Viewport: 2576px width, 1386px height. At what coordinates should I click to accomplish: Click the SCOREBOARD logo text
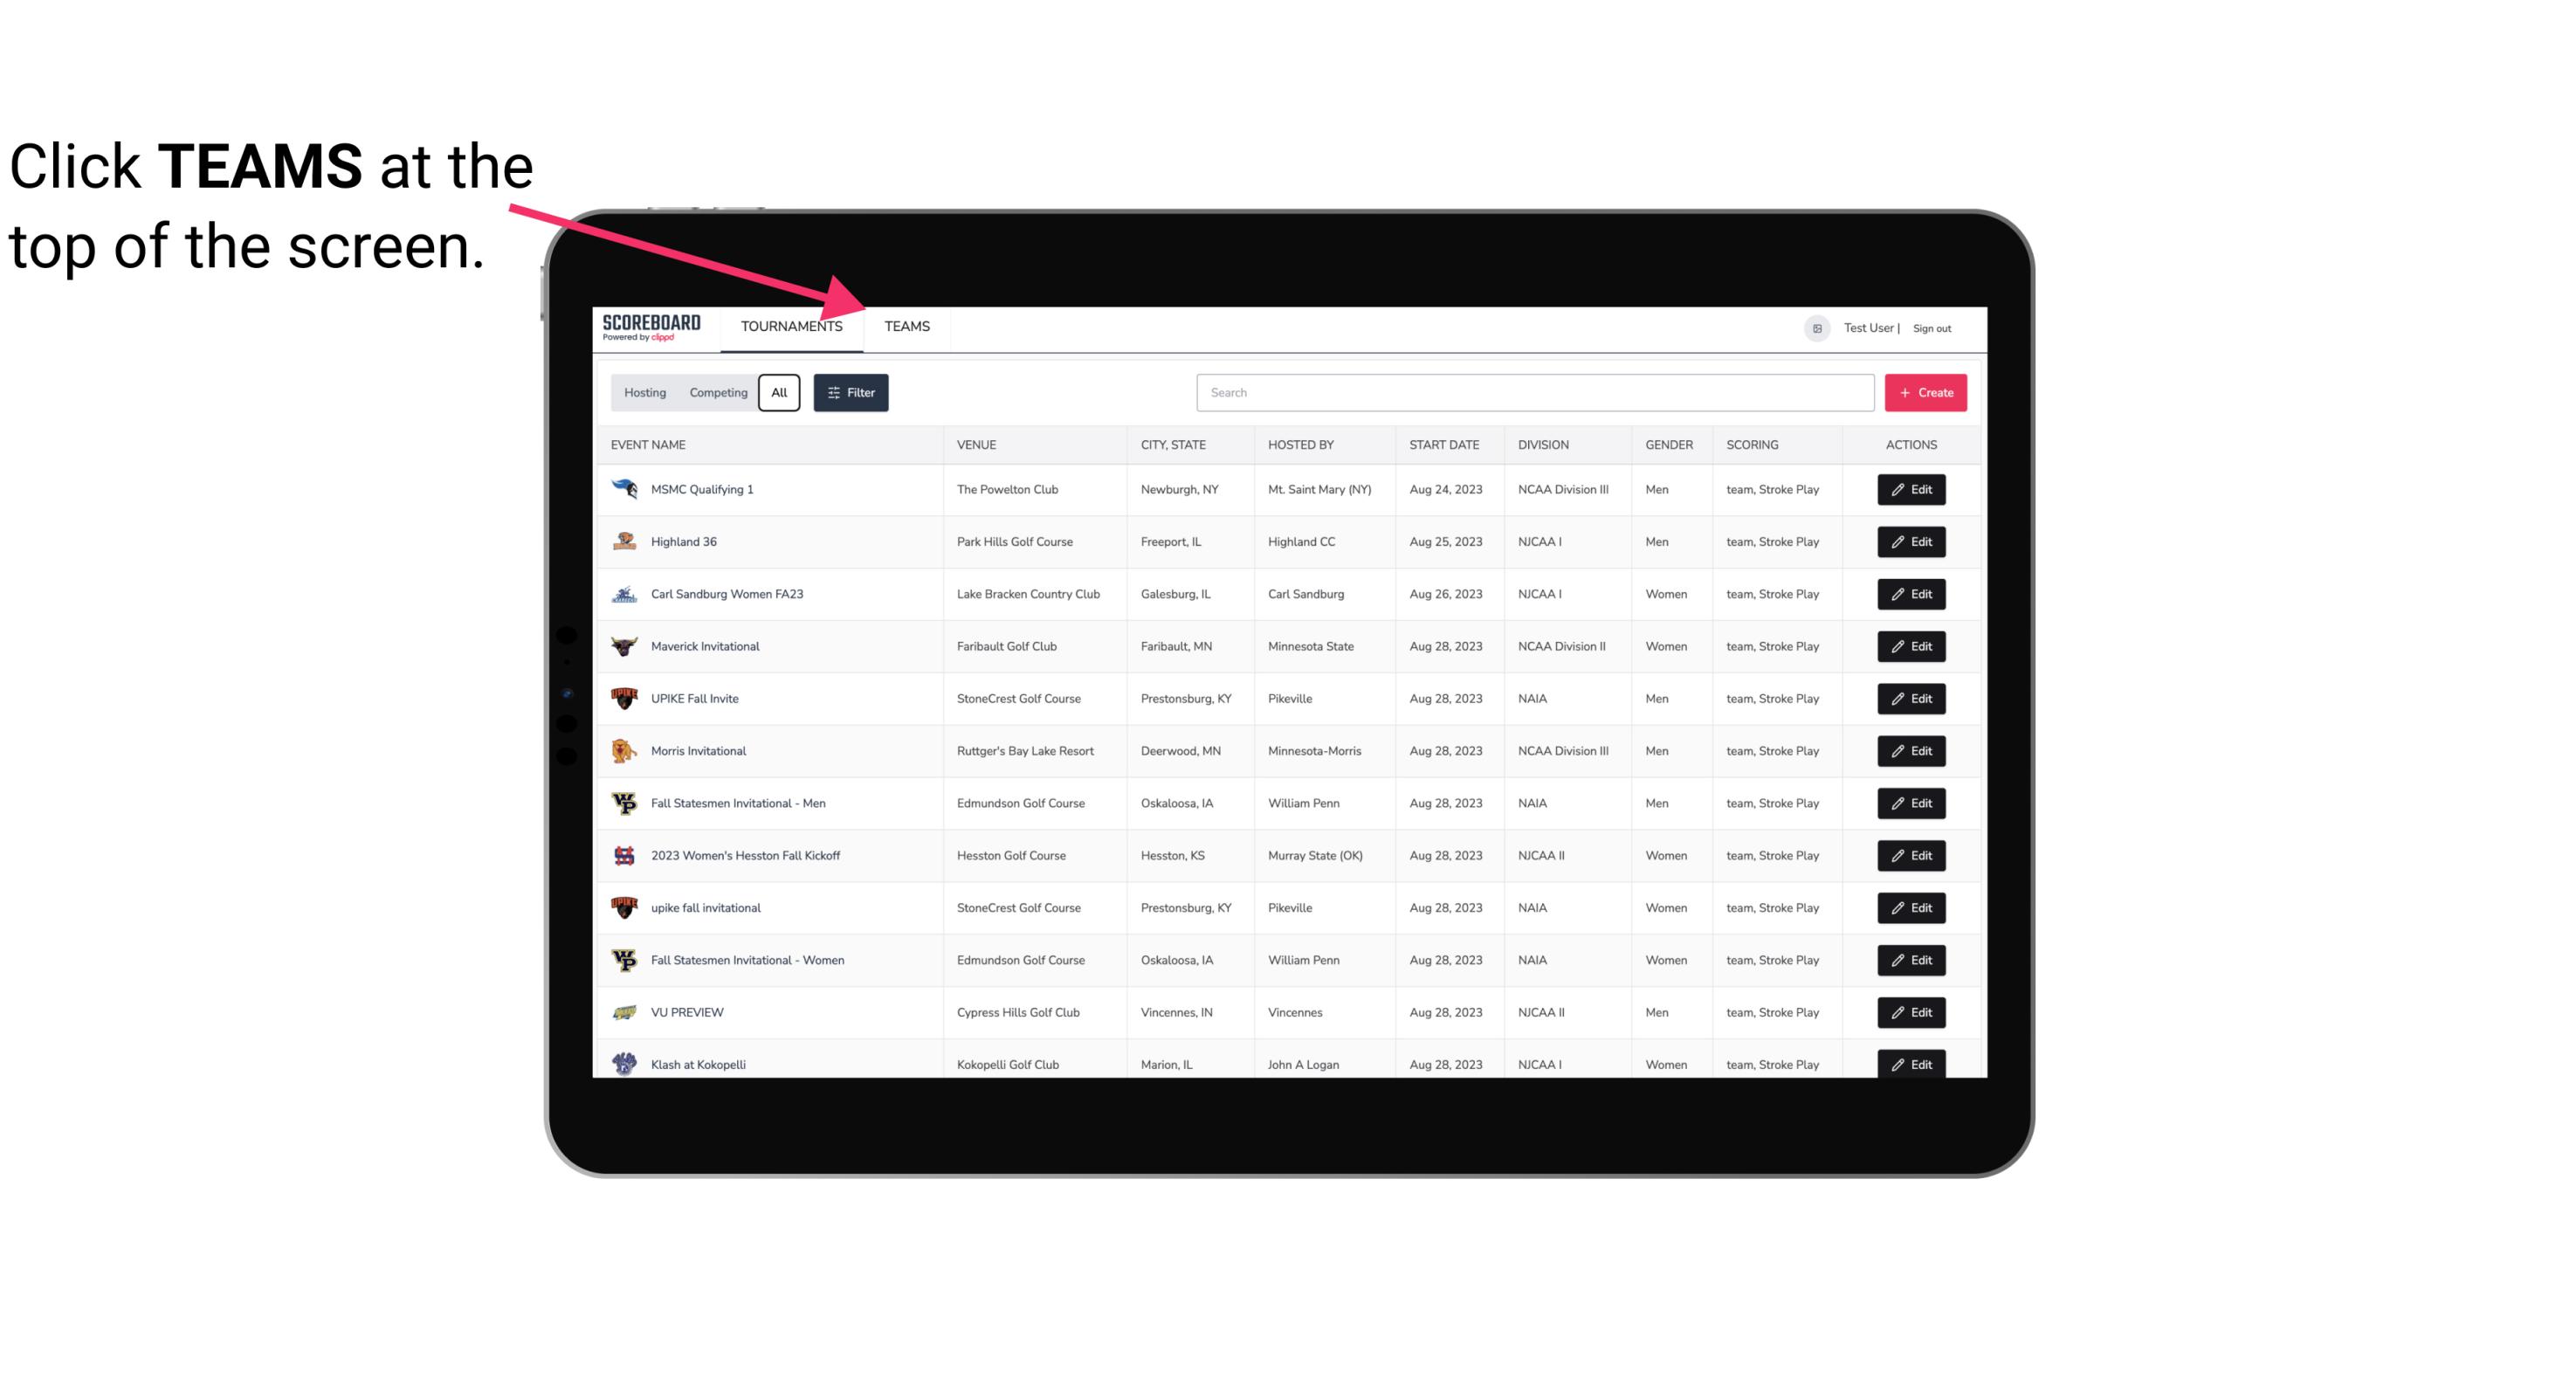[650, 324]
